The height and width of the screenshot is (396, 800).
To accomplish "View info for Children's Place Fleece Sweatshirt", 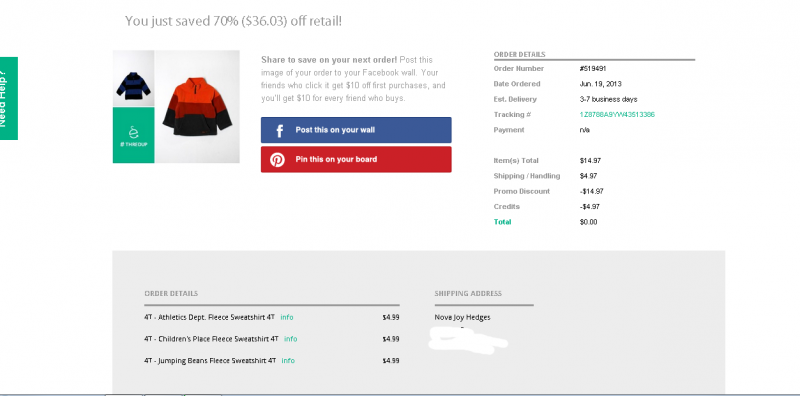I will [x=291, y=339].
